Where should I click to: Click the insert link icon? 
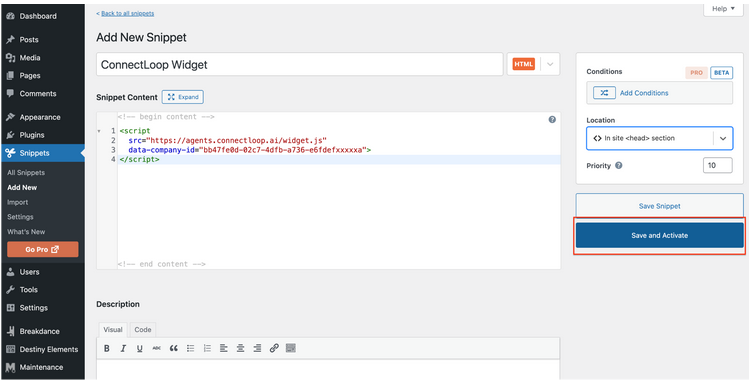274,349
